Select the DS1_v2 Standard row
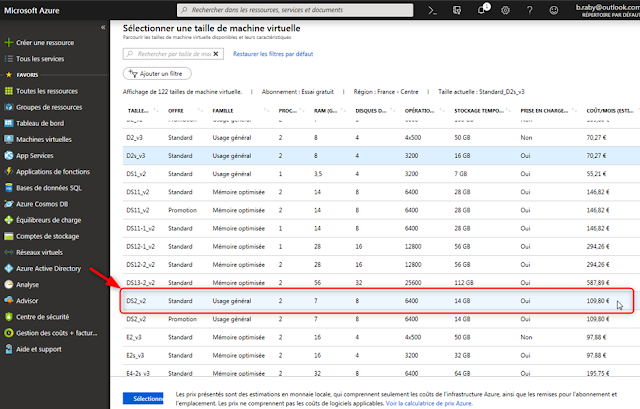Image resolution: width=640 pixels, height=409 pixels. (x=381, y=174)
